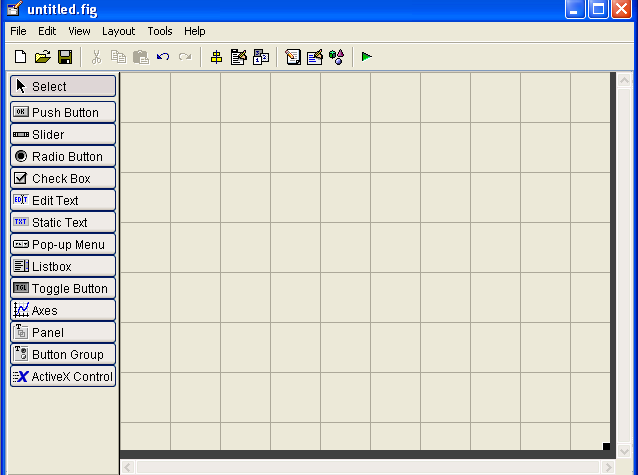The image size is (638, 475).
Task: Pick the Push Button component
Action: (63, 112)
